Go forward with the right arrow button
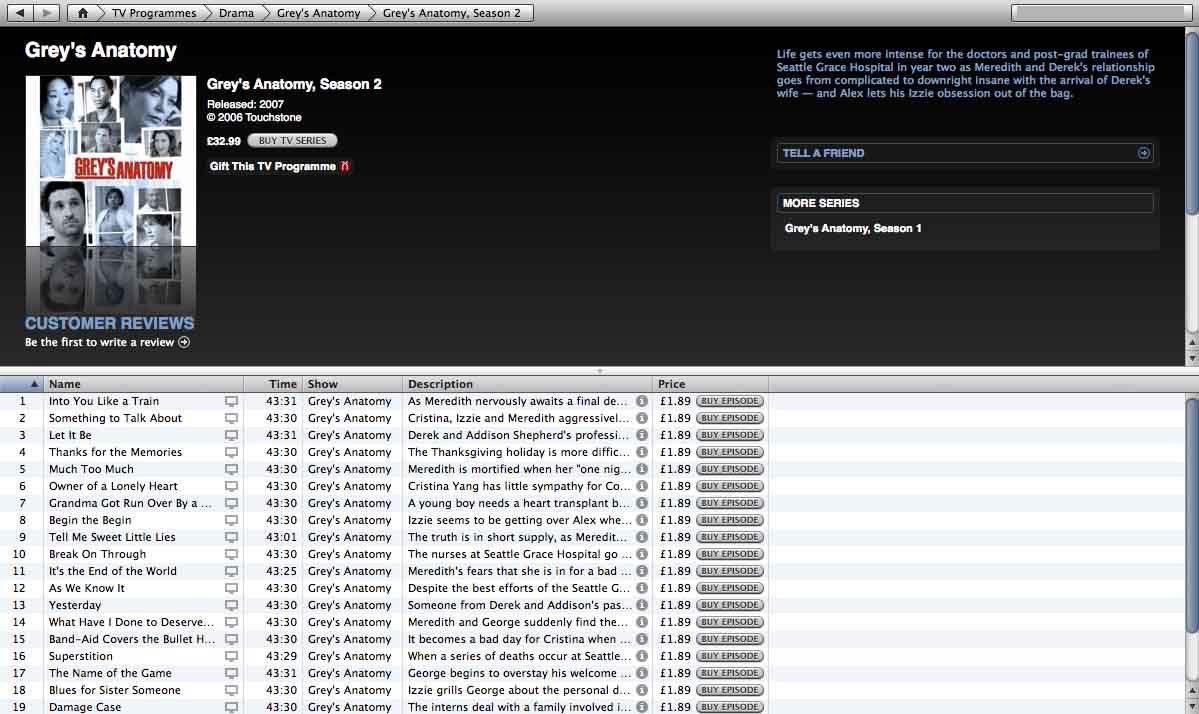This screenshot has width=1199, height=714. pyautogui.click(x=46, y=13)
